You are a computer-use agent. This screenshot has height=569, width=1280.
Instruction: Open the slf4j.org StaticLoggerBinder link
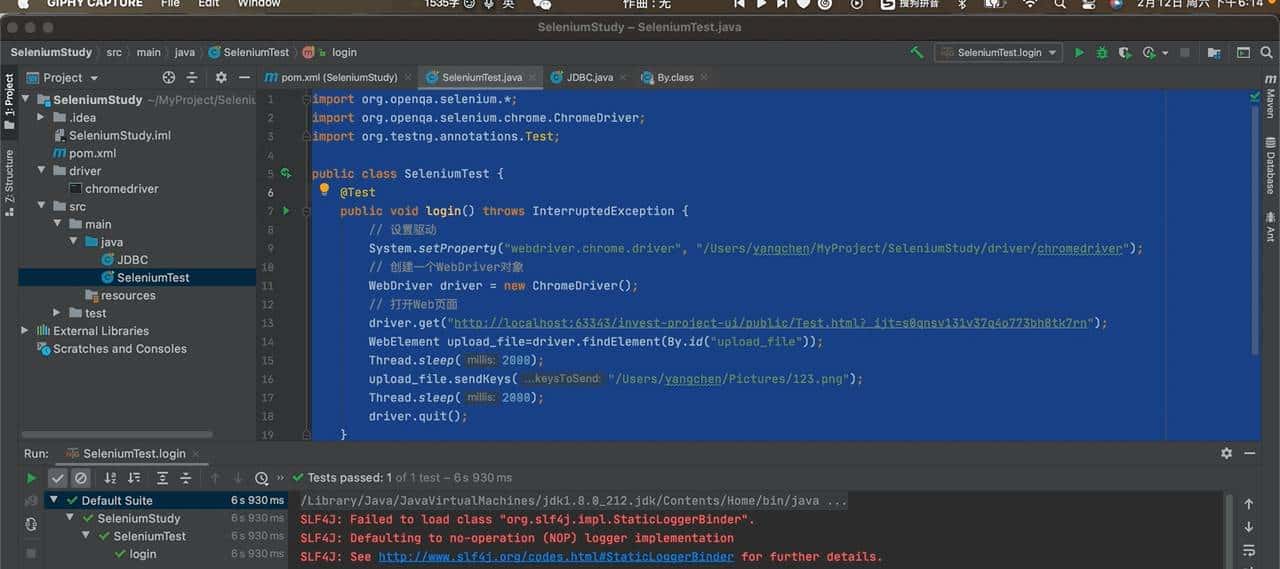[x=556, y=557]
